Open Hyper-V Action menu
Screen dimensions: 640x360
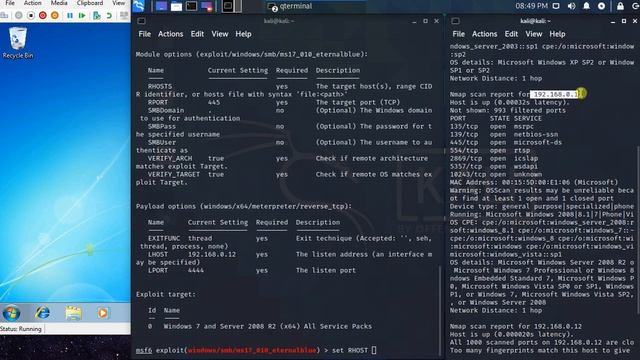pos(33,3)
